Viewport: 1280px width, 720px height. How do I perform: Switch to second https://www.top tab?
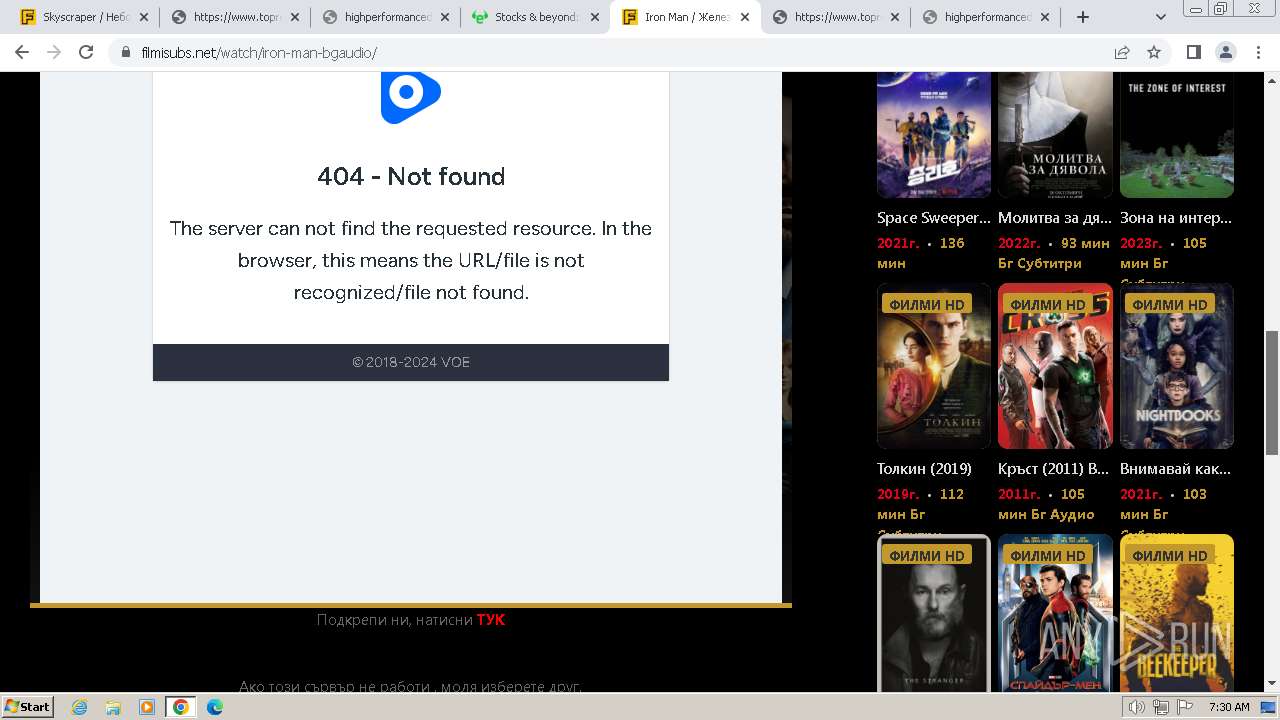[x=835, y=17]
